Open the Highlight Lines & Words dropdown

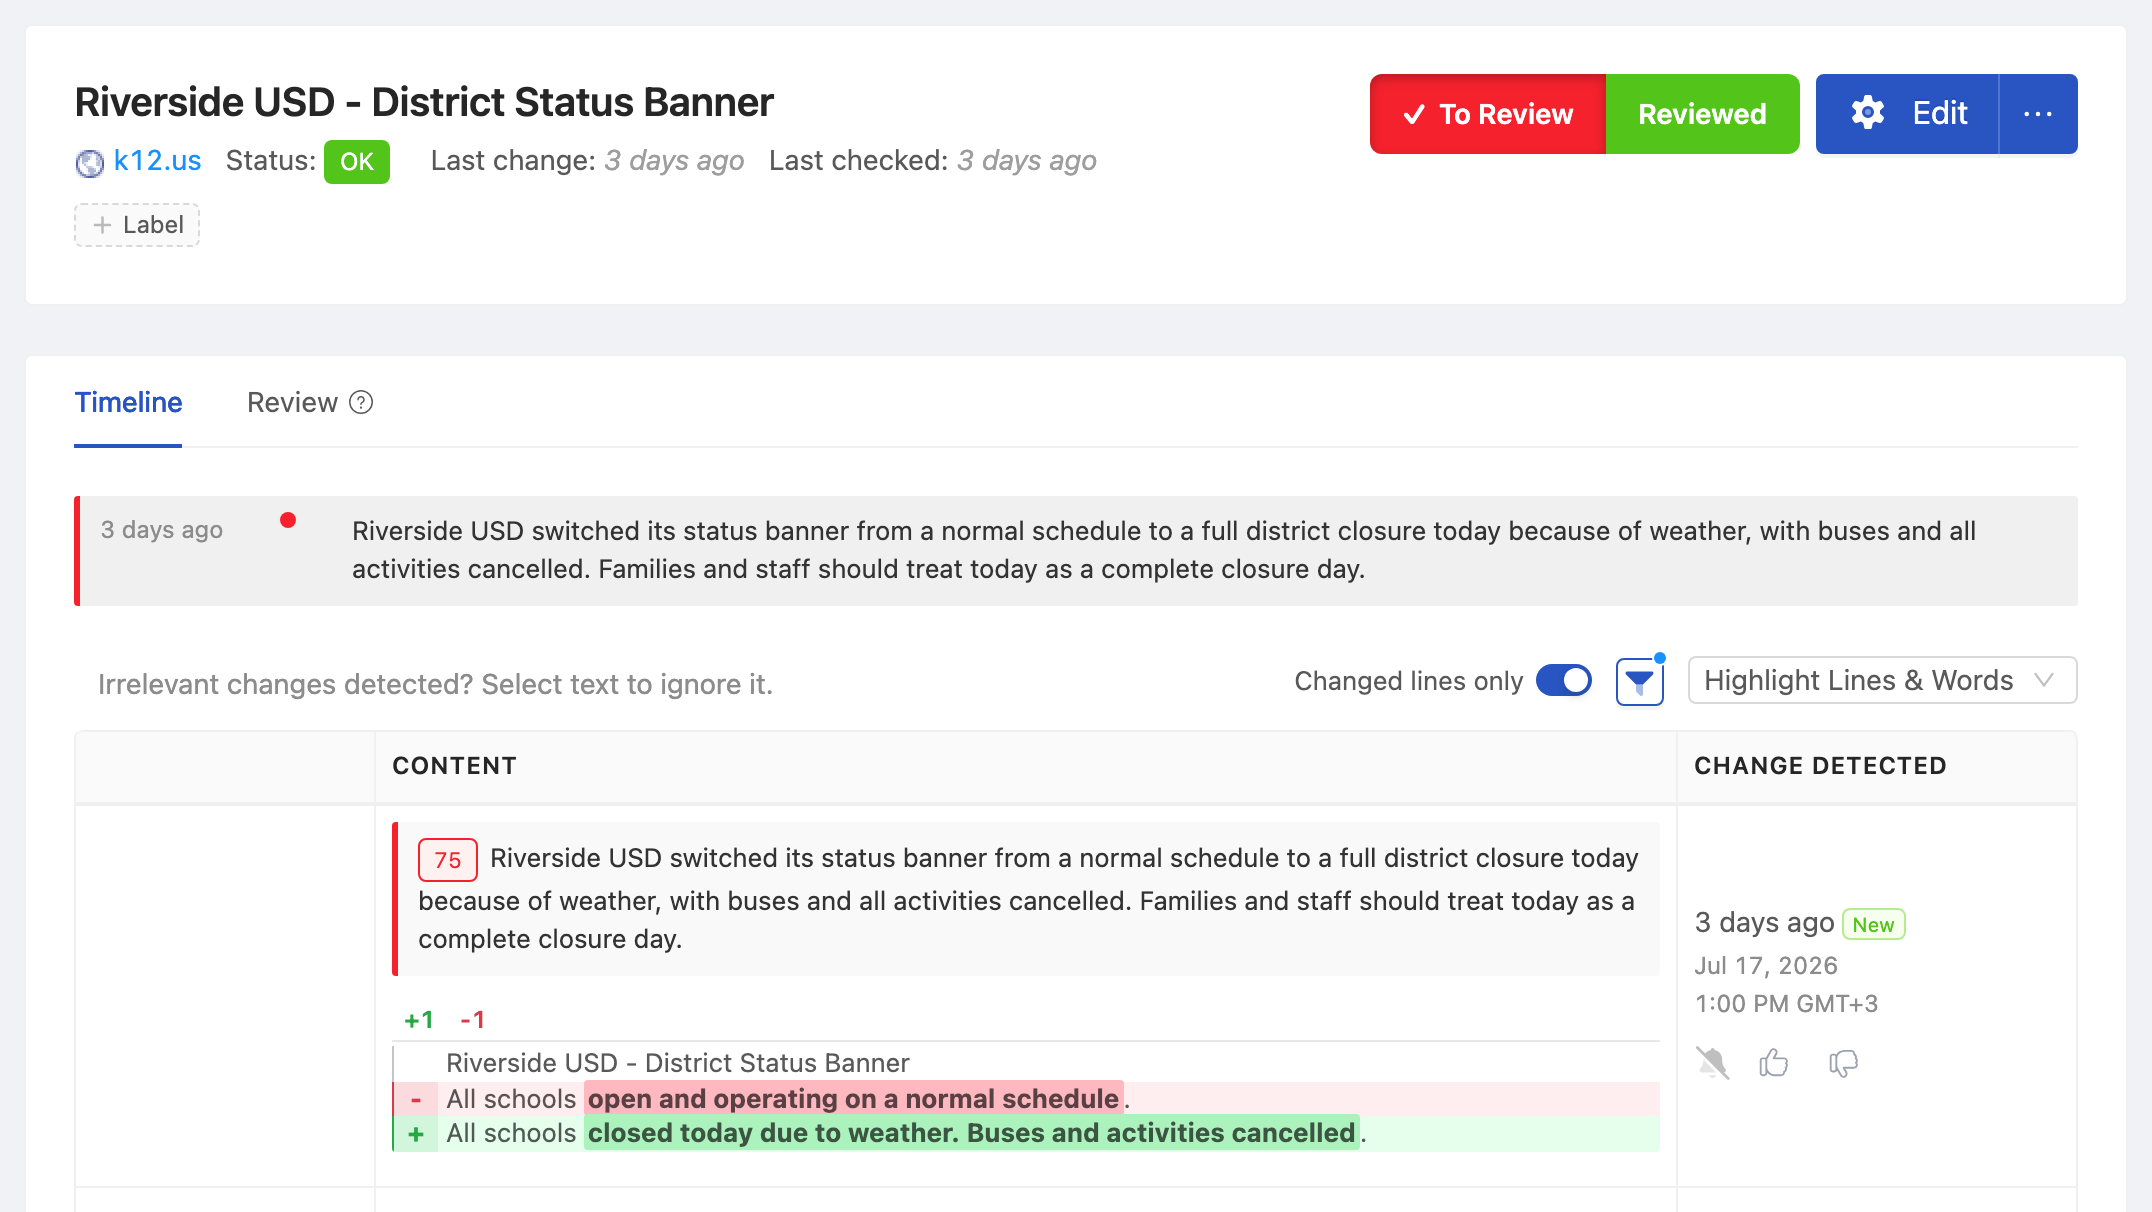point(1882,681)
